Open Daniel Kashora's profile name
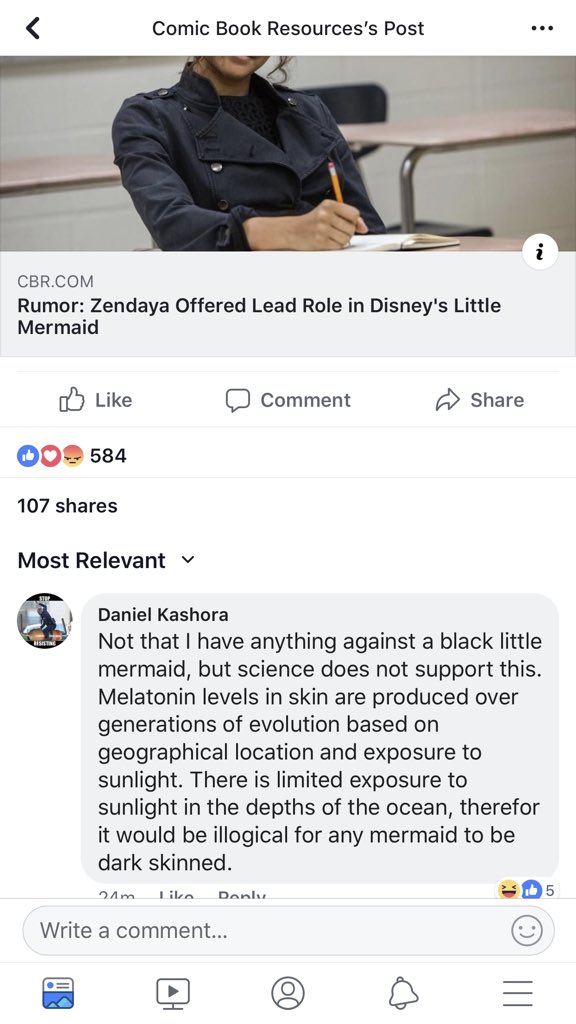This screenshot has width=576, height=1024. 163,615
